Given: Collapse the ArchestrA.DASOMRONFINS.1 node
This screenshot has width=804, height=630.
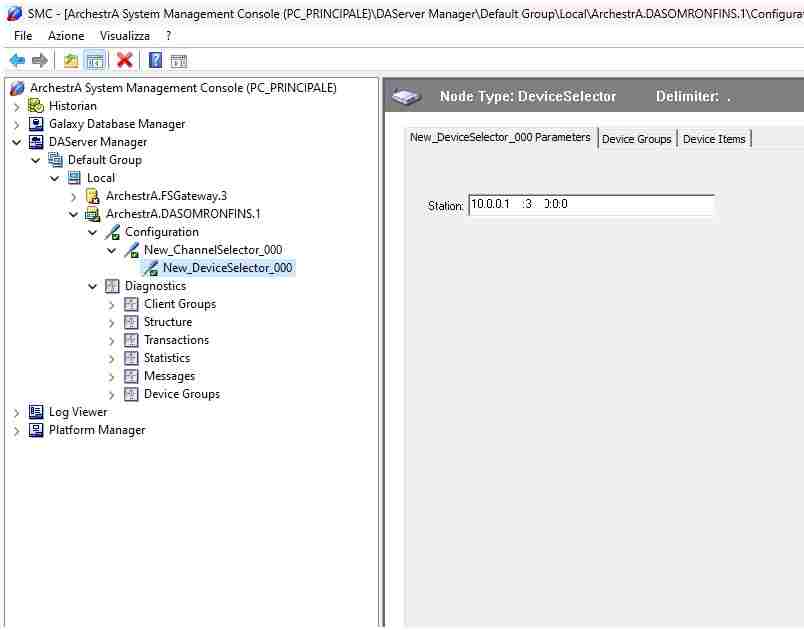Looking at the screenshot, I should 74,214.
